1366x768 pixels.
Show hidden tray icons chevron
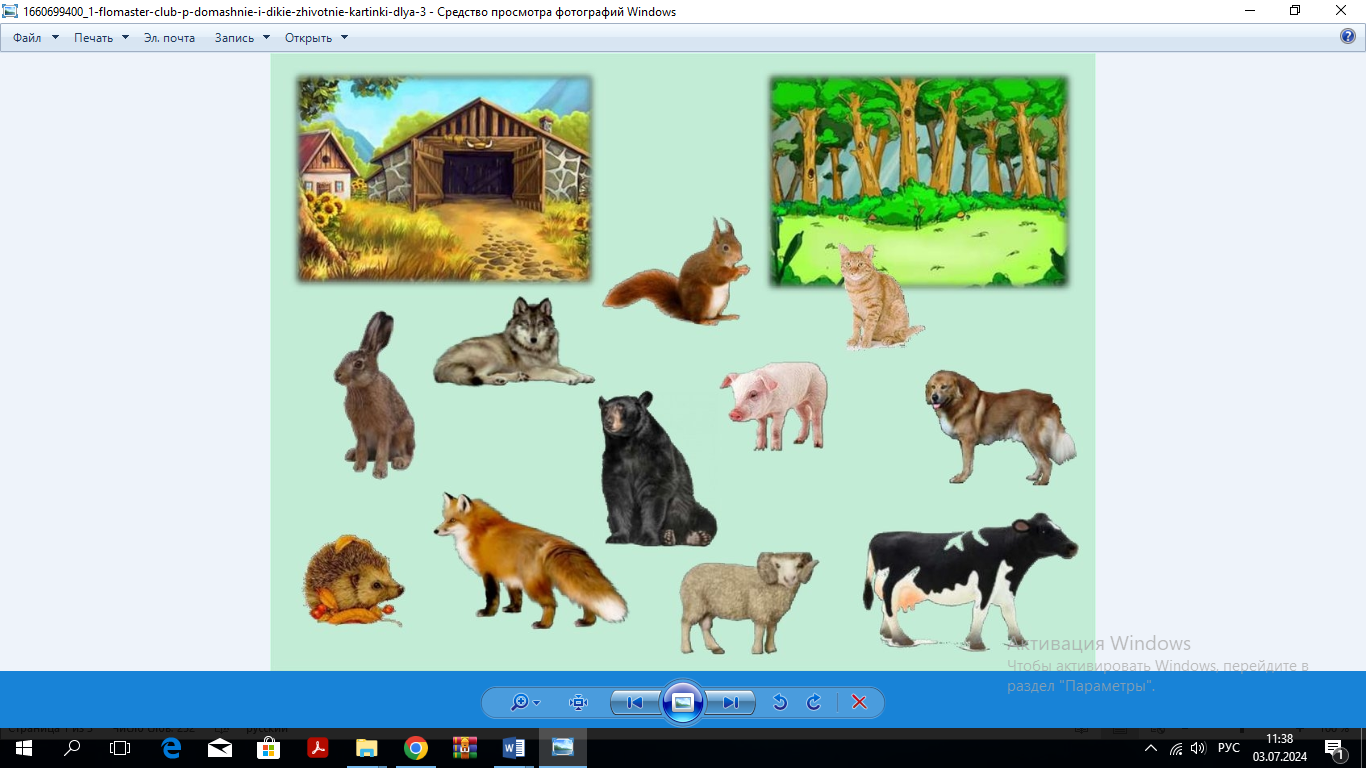click(x=1151, y=748)
